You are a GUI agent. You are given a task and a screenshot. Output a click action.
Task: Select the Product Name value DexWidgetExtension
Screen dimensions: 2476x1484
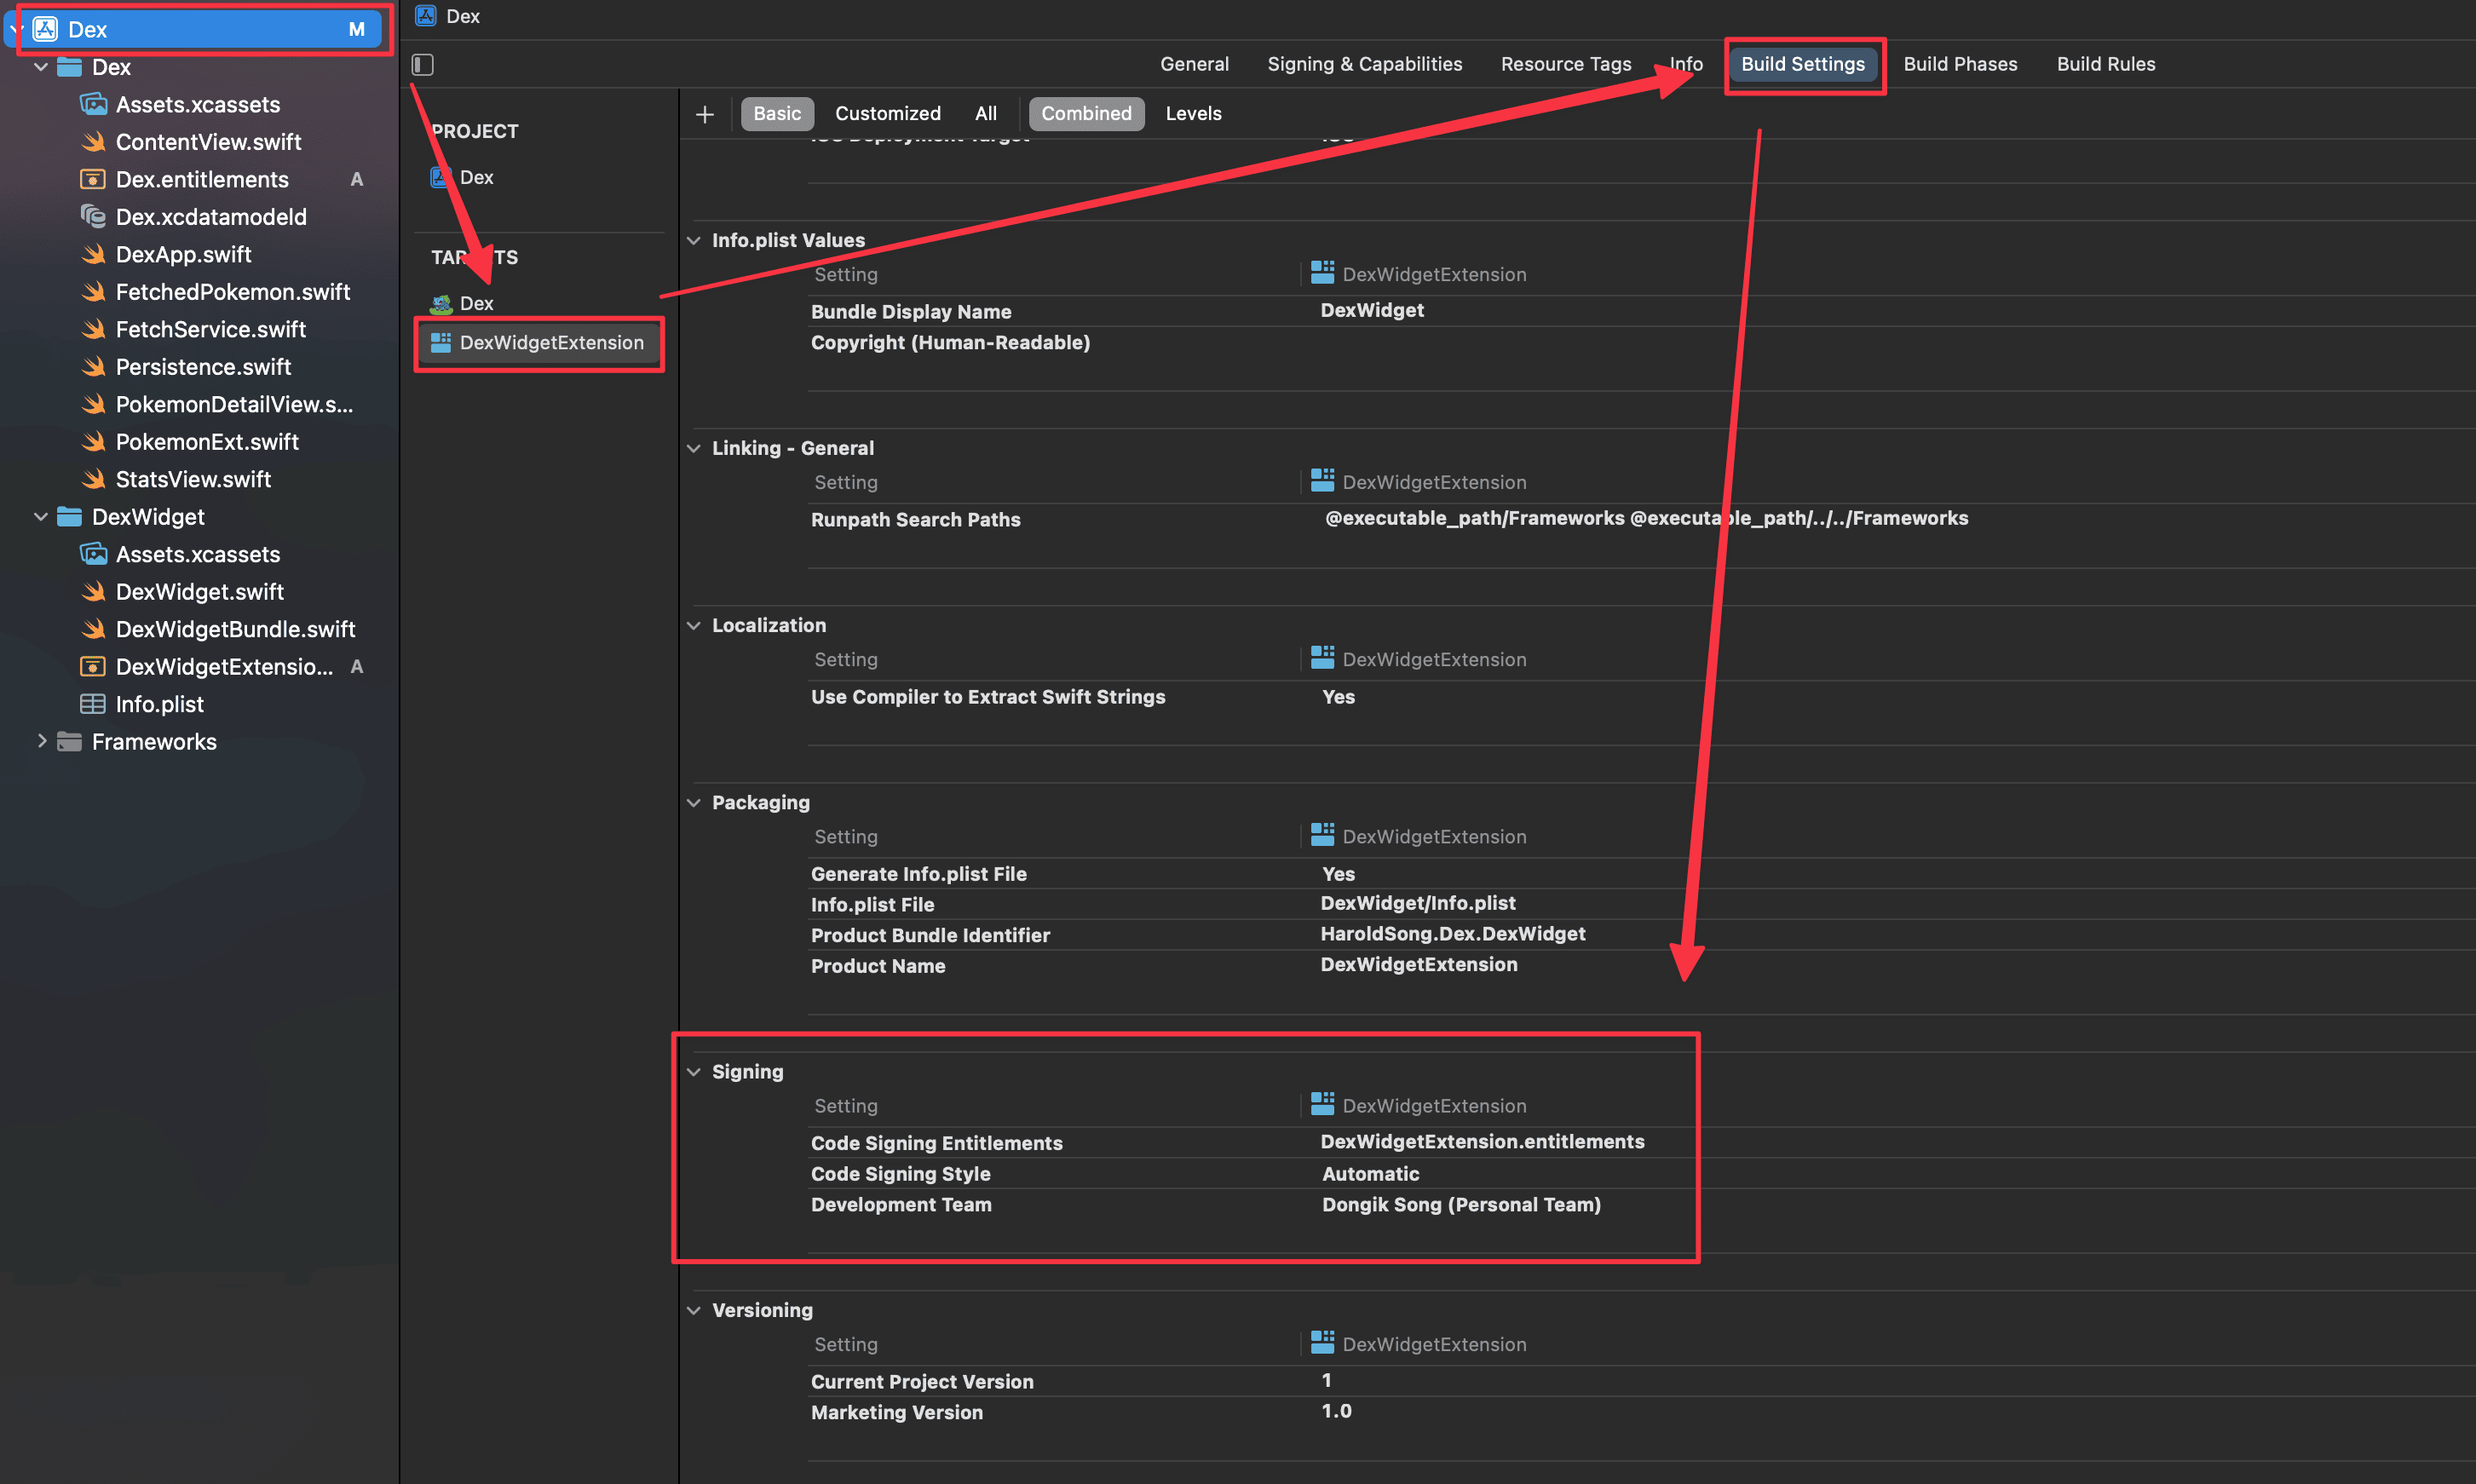tap(1419, 964)
